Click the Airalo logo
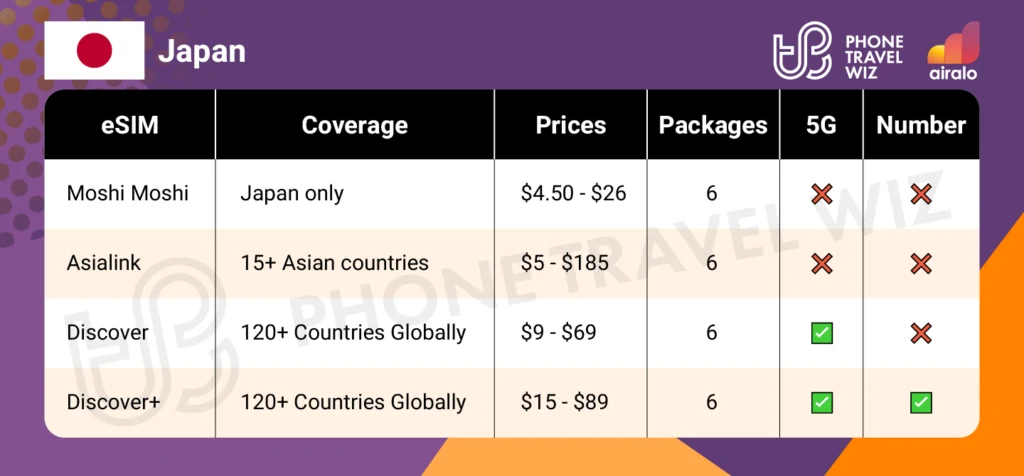 click(x=952, y=53)
